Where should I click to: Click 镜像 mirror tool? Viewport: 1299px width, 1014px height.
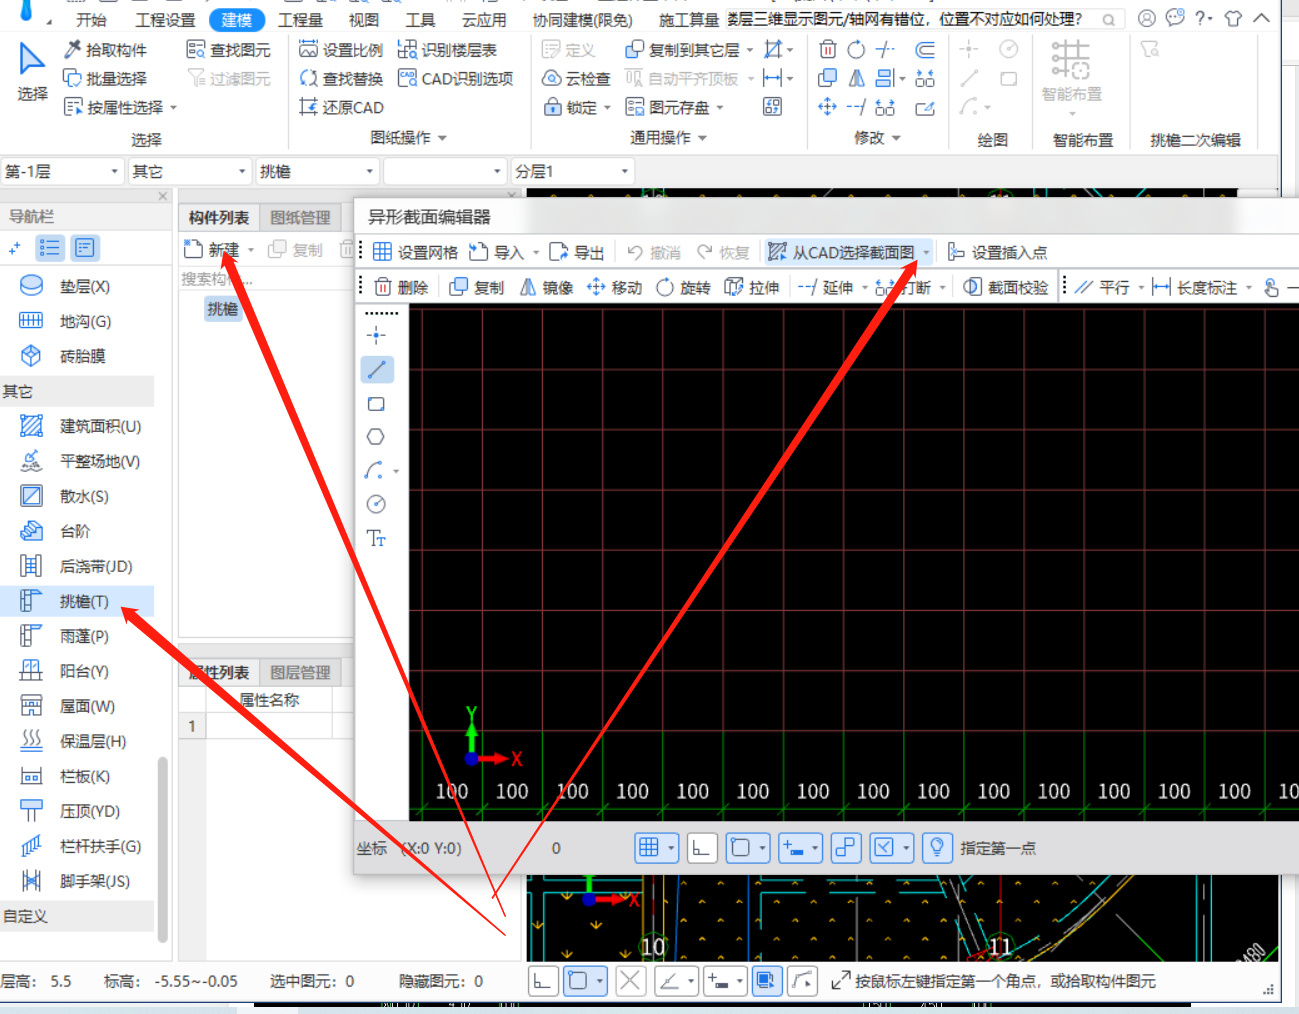(546, 287)
